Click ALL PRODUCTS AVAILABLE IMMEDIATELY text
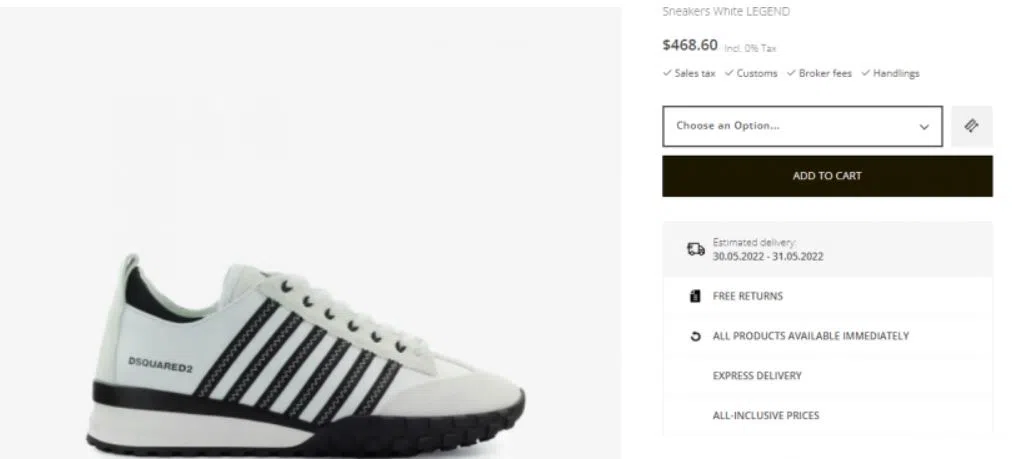 tap(810, 336)
